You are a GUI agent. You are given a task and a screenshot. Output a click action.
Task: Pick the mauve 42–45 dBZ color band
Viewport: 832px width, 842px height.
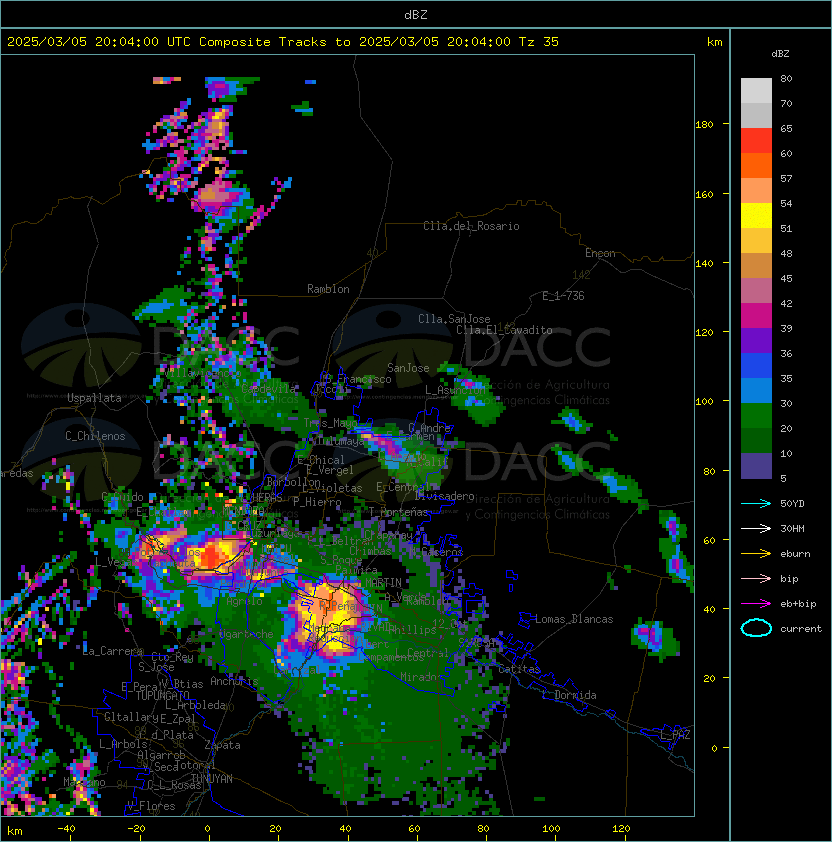point(756,291)
